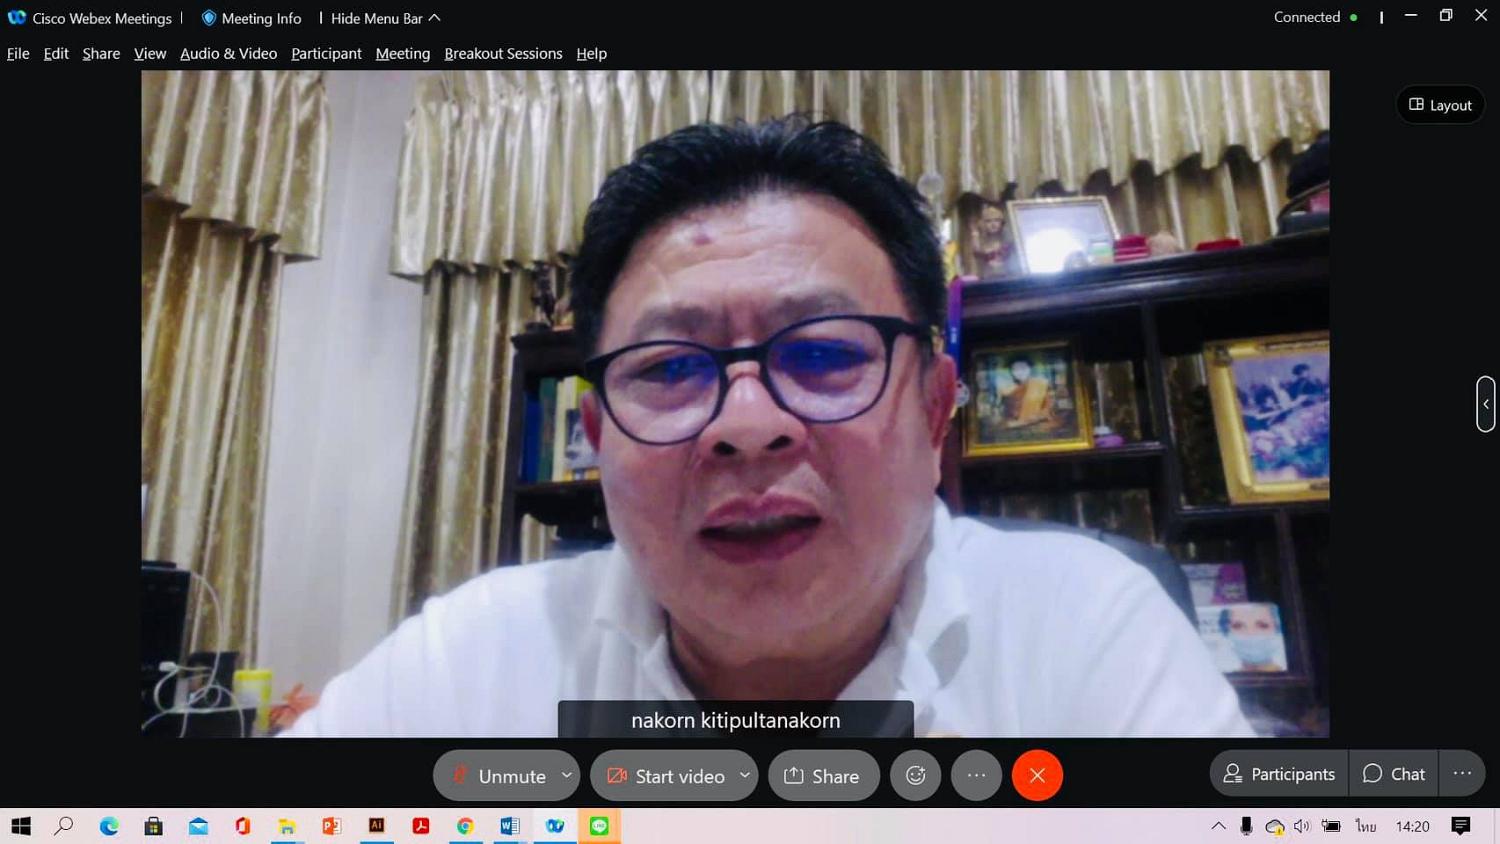Open the Share menu
Image resolution: width=1500 pixels, height=844 pixels.
tap(101, 54)
